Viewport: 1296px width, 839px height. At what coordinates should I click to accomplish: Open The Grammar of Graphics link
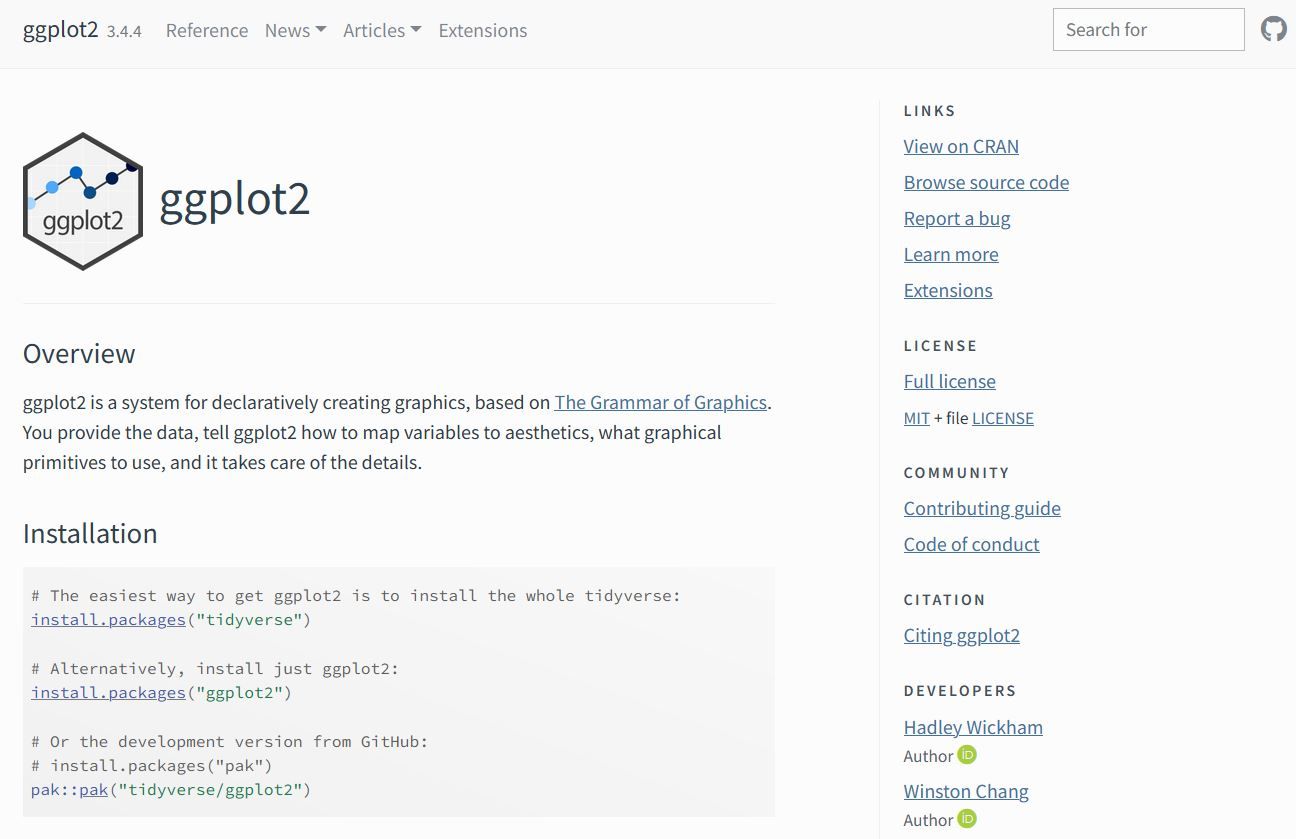[x=661, y=402]
